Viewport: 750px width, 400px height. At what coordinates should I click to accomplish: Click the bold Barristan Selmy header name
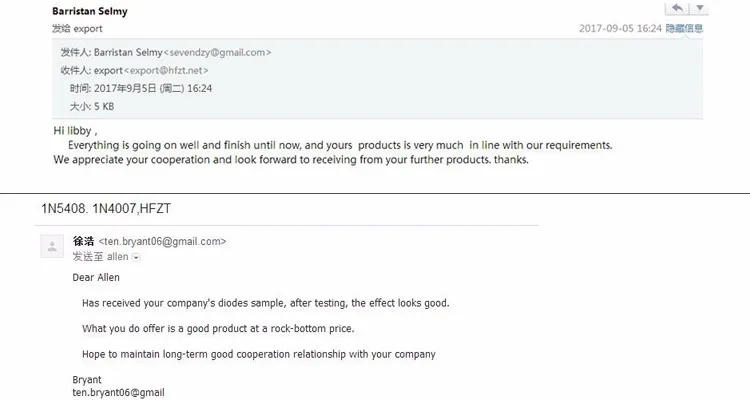[x=90, y=12]
